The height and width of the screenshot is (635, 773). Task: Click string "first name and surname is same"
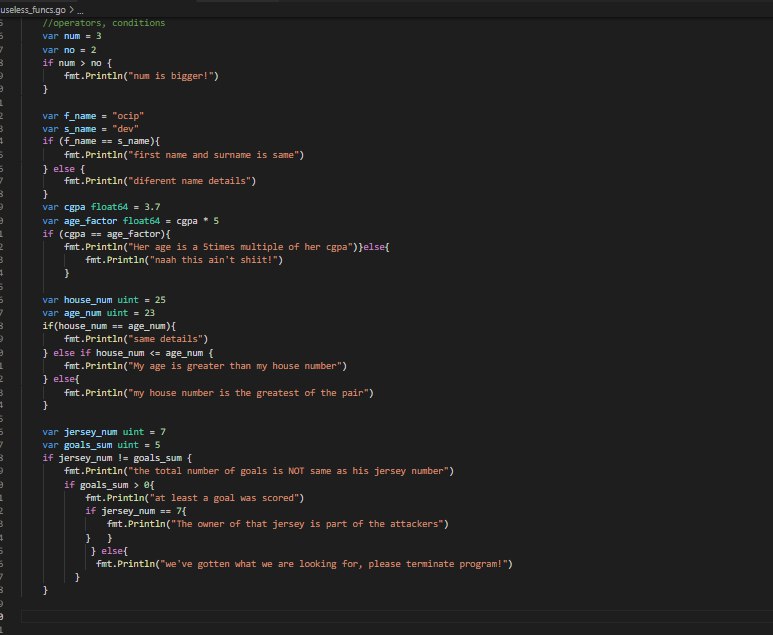tap(213, 155)
